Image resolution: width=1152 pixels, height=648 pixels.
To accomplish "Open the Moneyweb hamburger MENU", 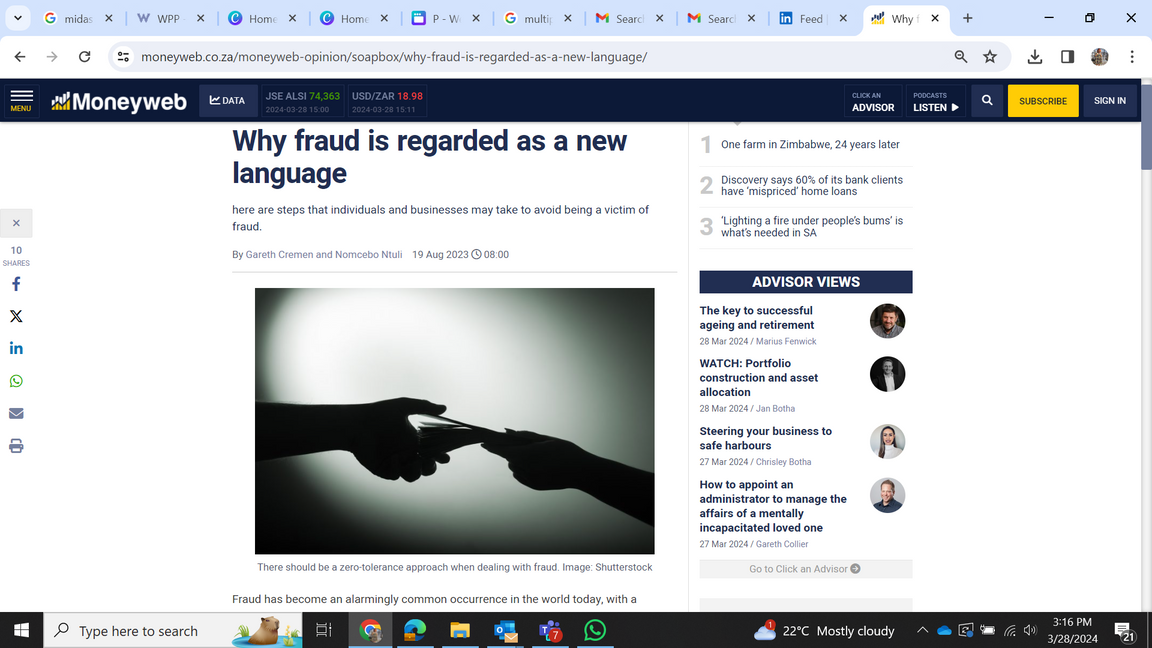I will (21, 101).
